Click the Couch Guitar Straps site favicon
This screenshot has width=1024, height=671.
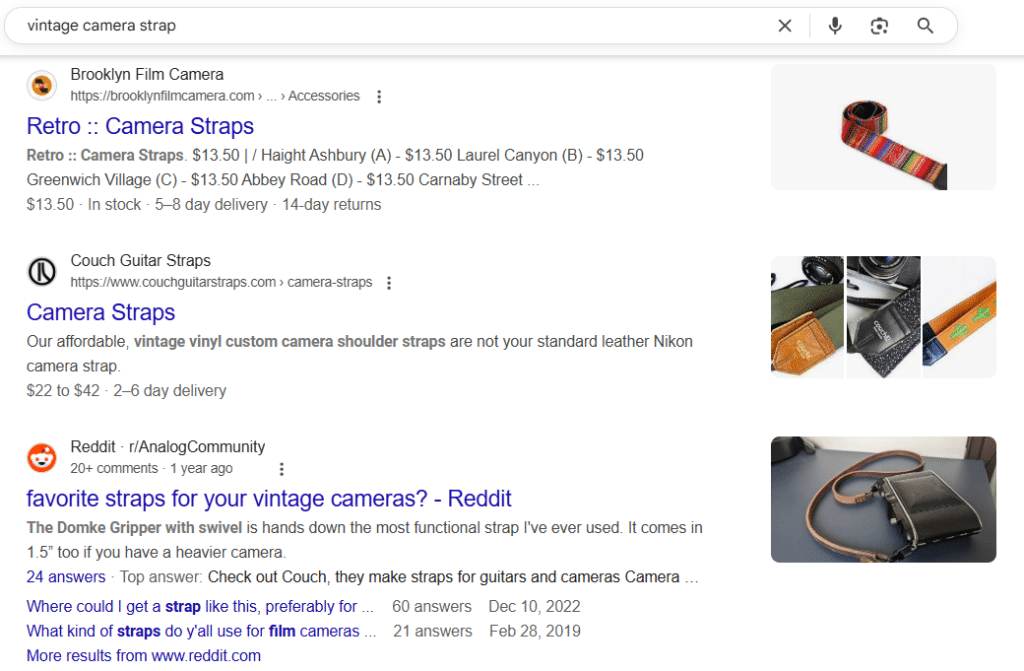42,272
